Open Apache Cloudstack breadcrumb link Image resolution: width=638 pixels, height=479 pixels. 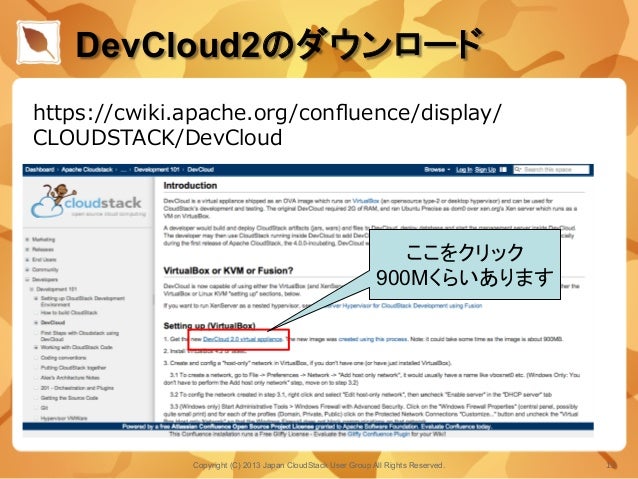click(87, 169)
